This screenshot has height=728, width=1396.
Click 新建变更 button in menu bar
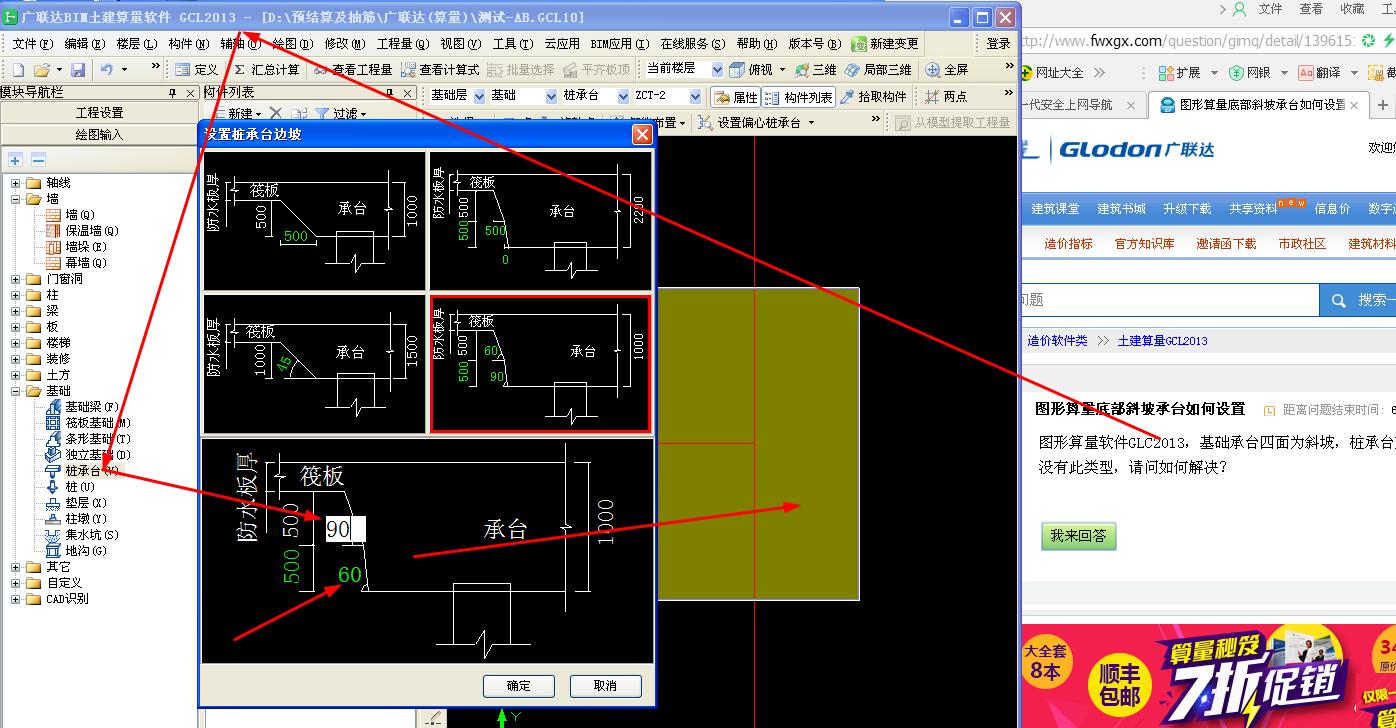pos(885,44)
